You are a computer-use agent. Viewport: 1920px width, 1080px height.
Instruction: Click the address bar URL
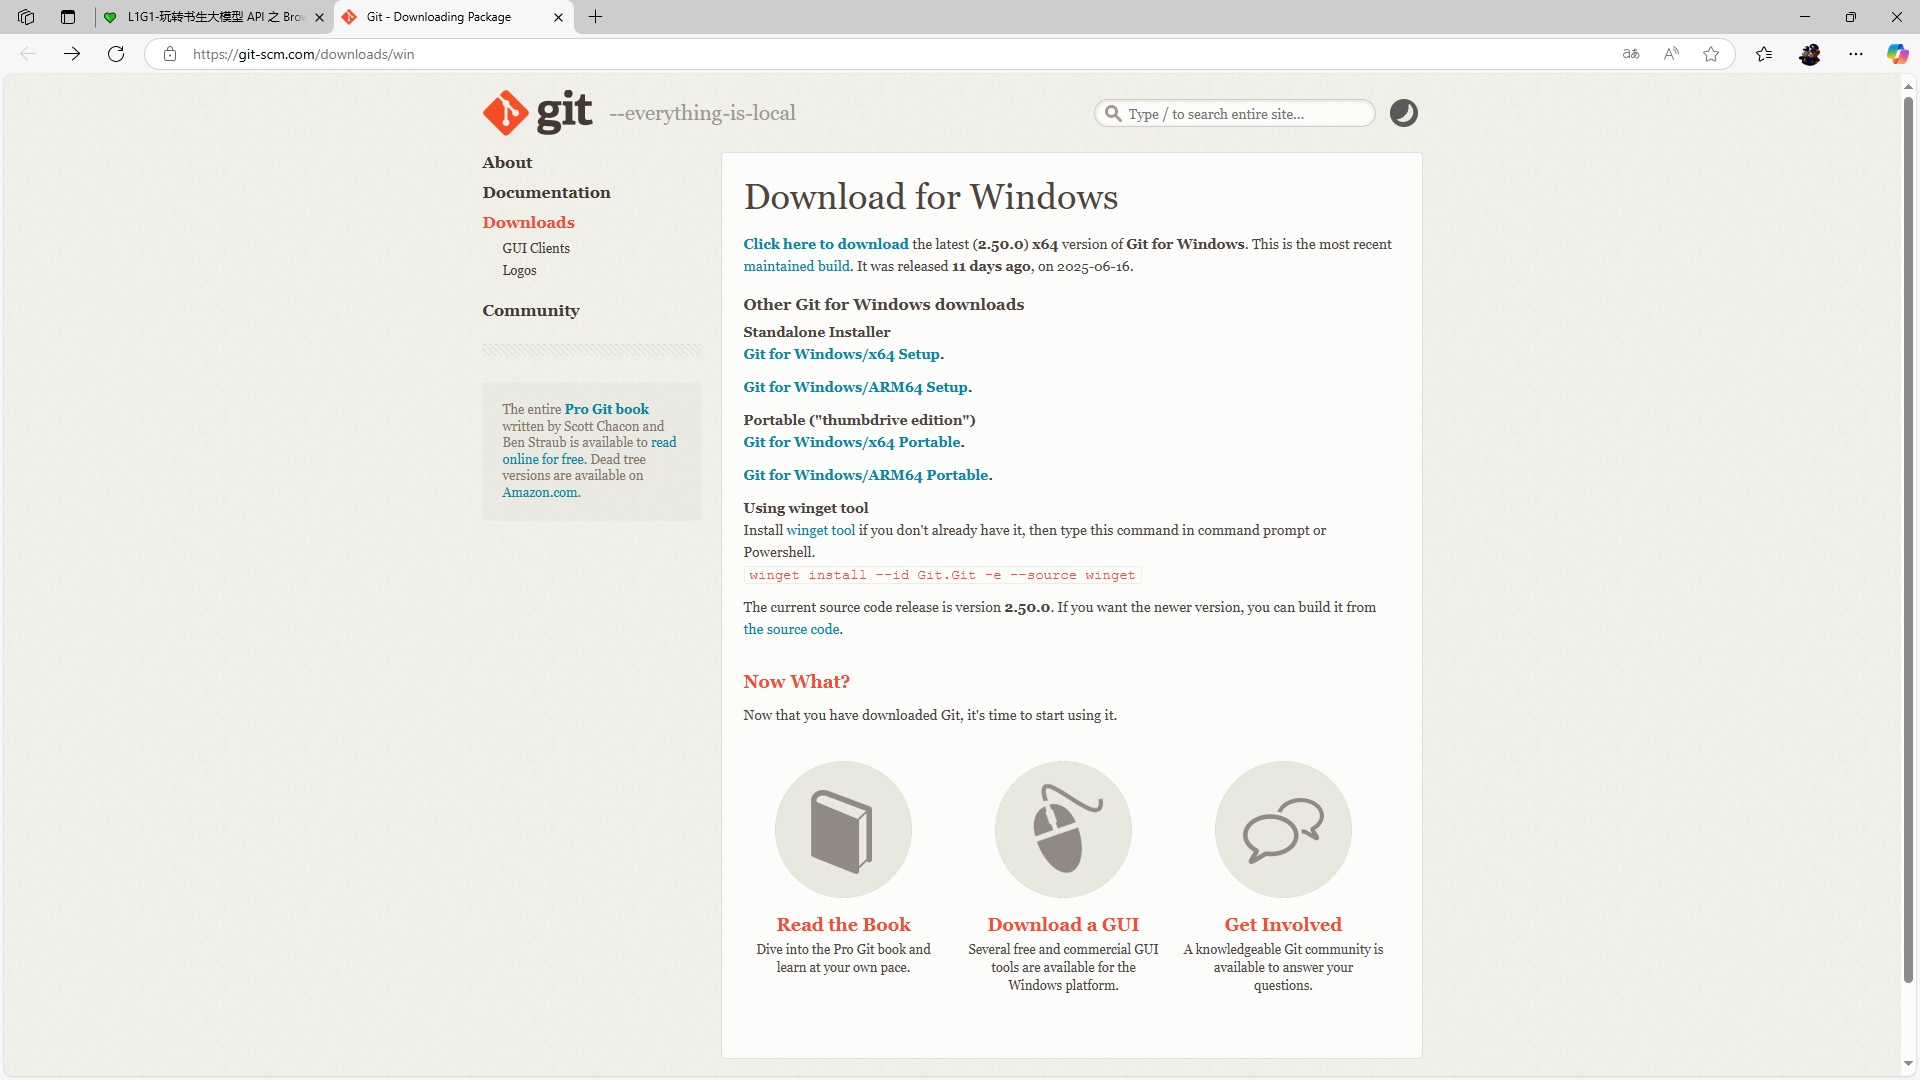click(303, 54)
